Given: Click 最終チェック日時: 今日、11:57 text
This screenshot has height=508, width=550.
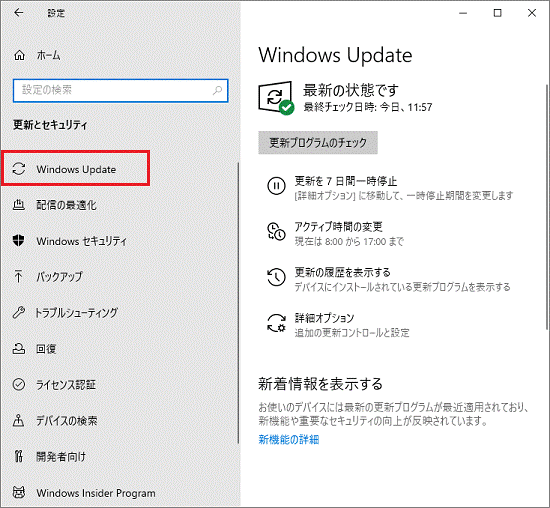Looking at the screenshot, I should tap(368, 107).
